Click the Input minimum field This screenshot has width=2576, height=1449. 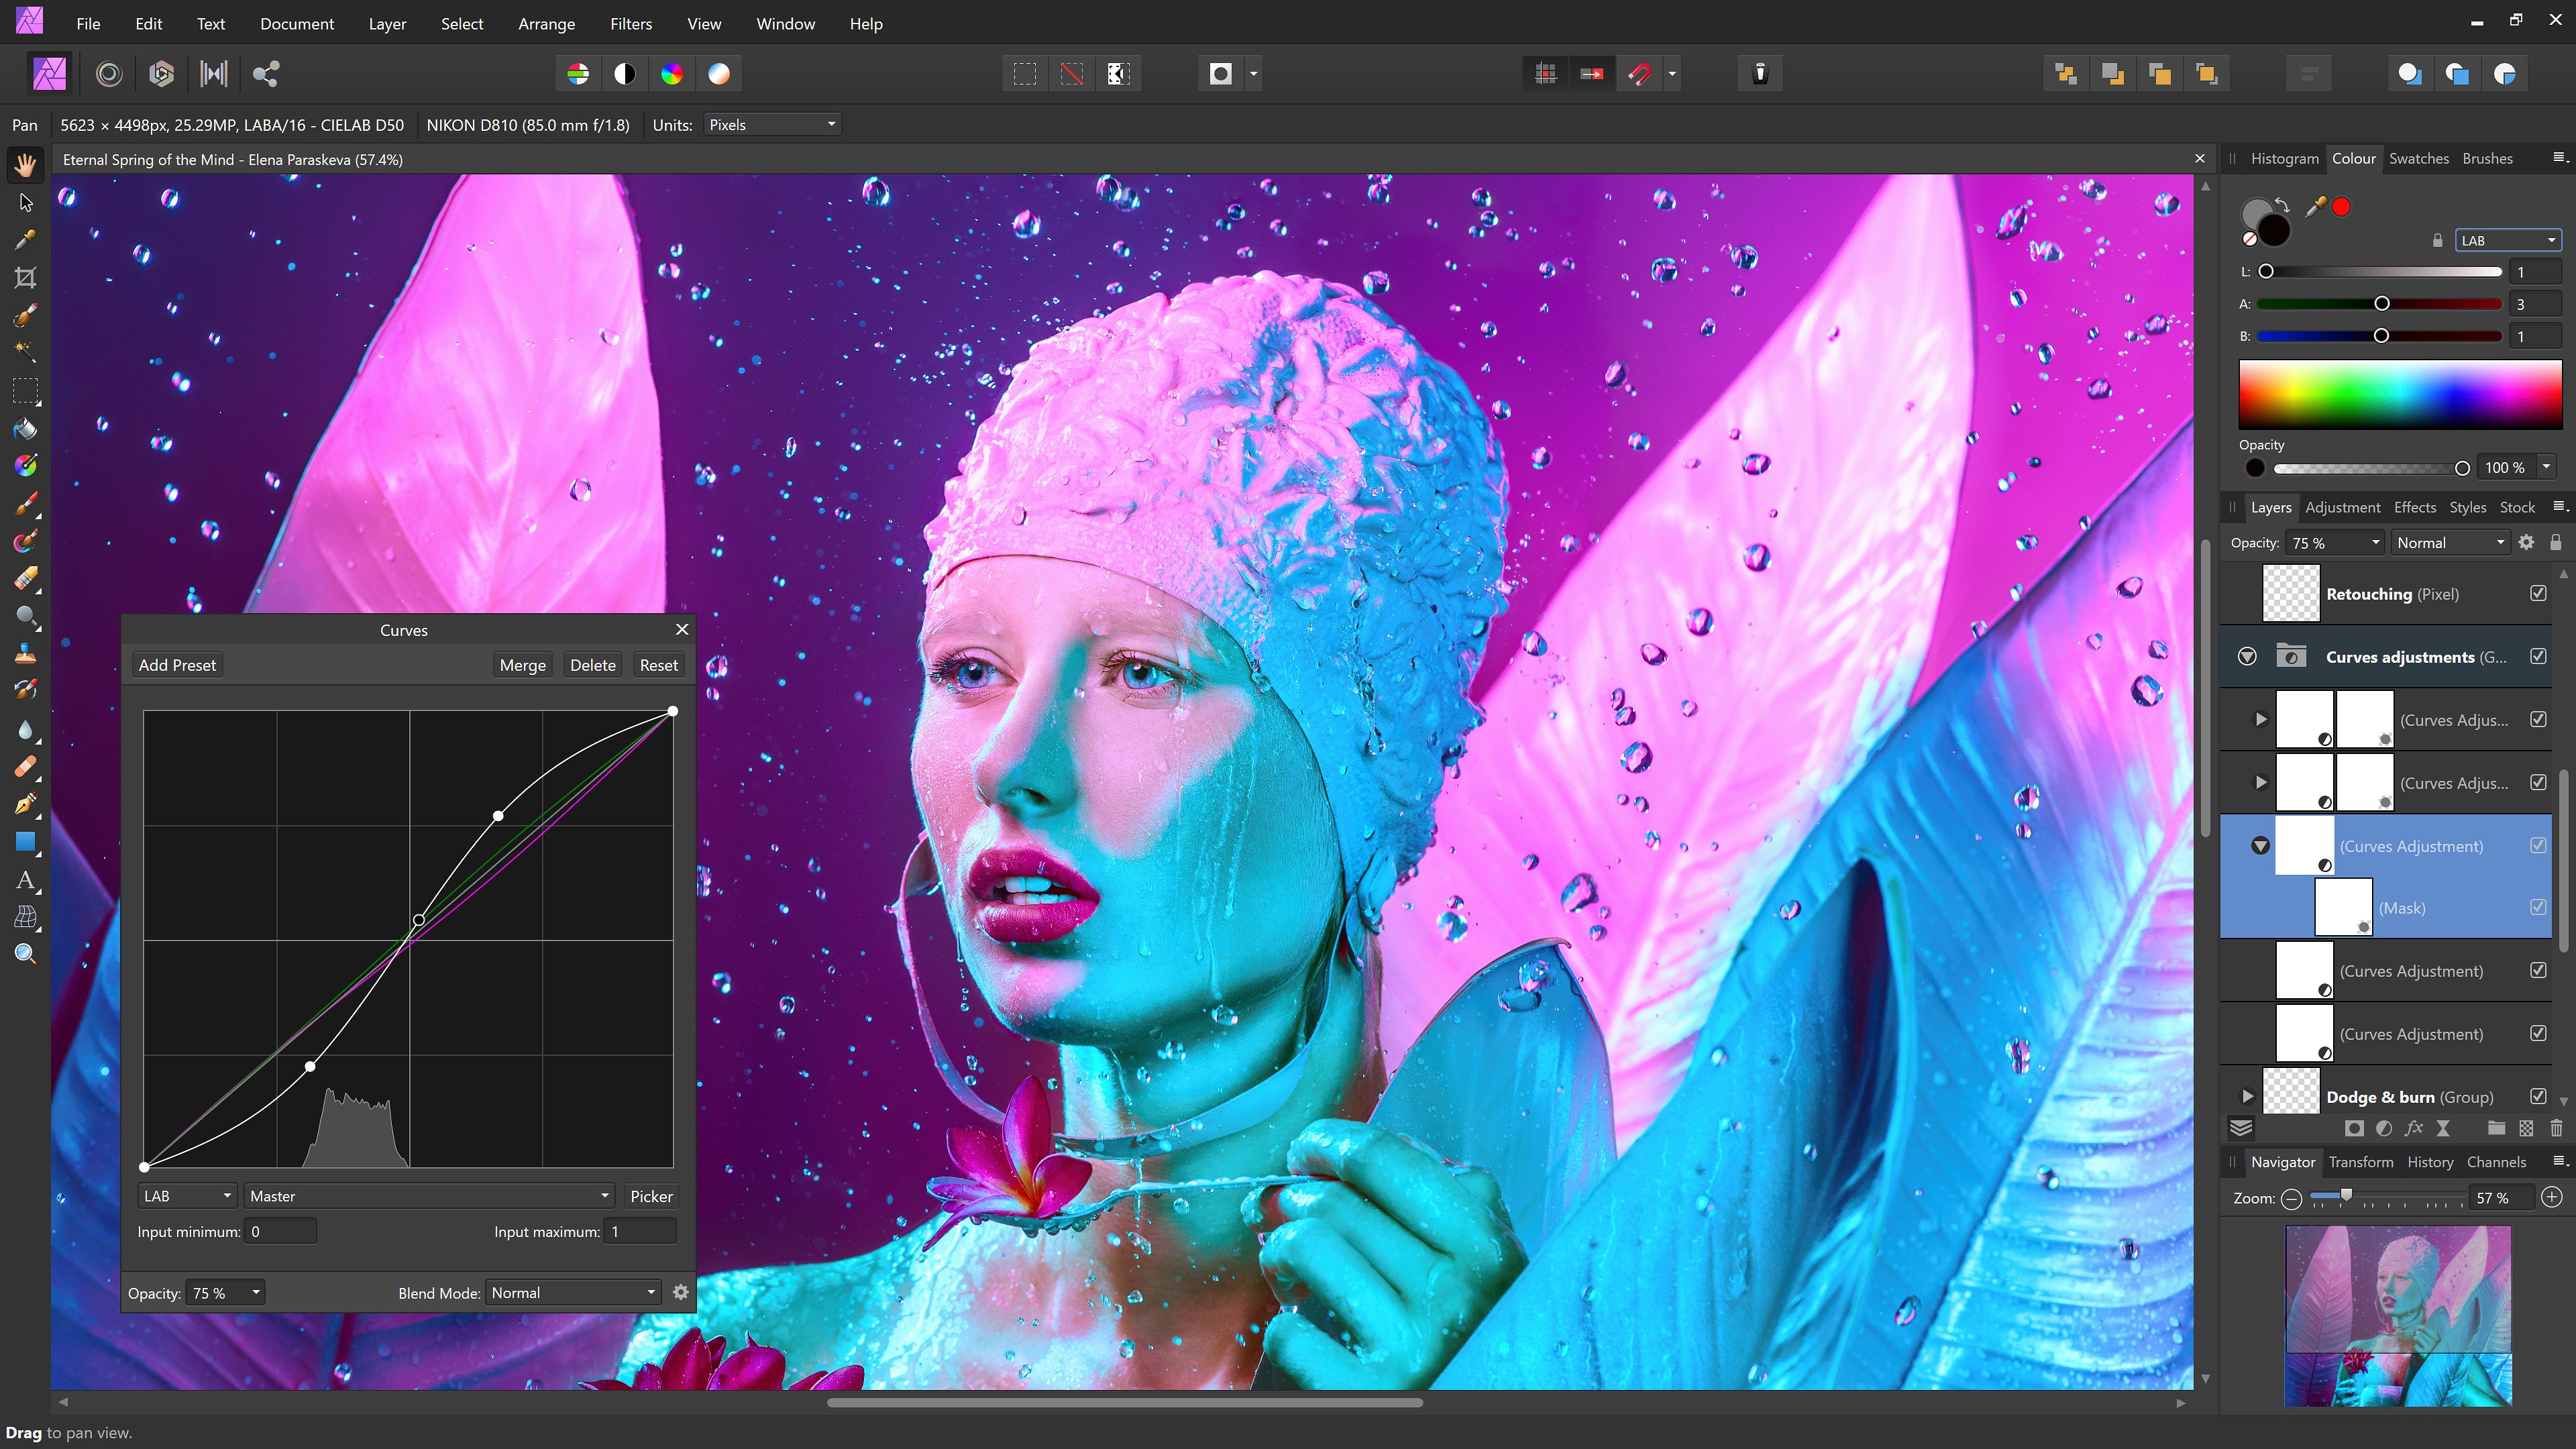(x=280, y=1231)
